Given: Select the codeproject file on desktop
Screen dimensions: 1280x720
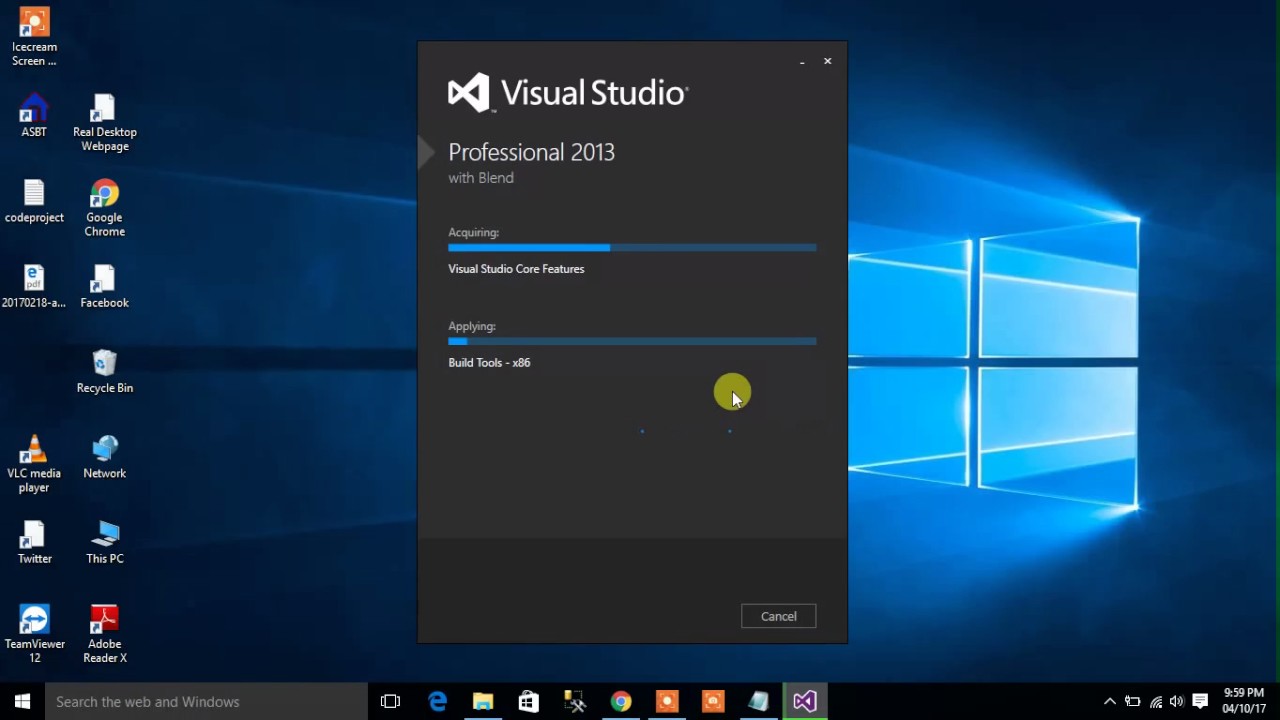Looking at the screenshot, I should tap(34, 201).
